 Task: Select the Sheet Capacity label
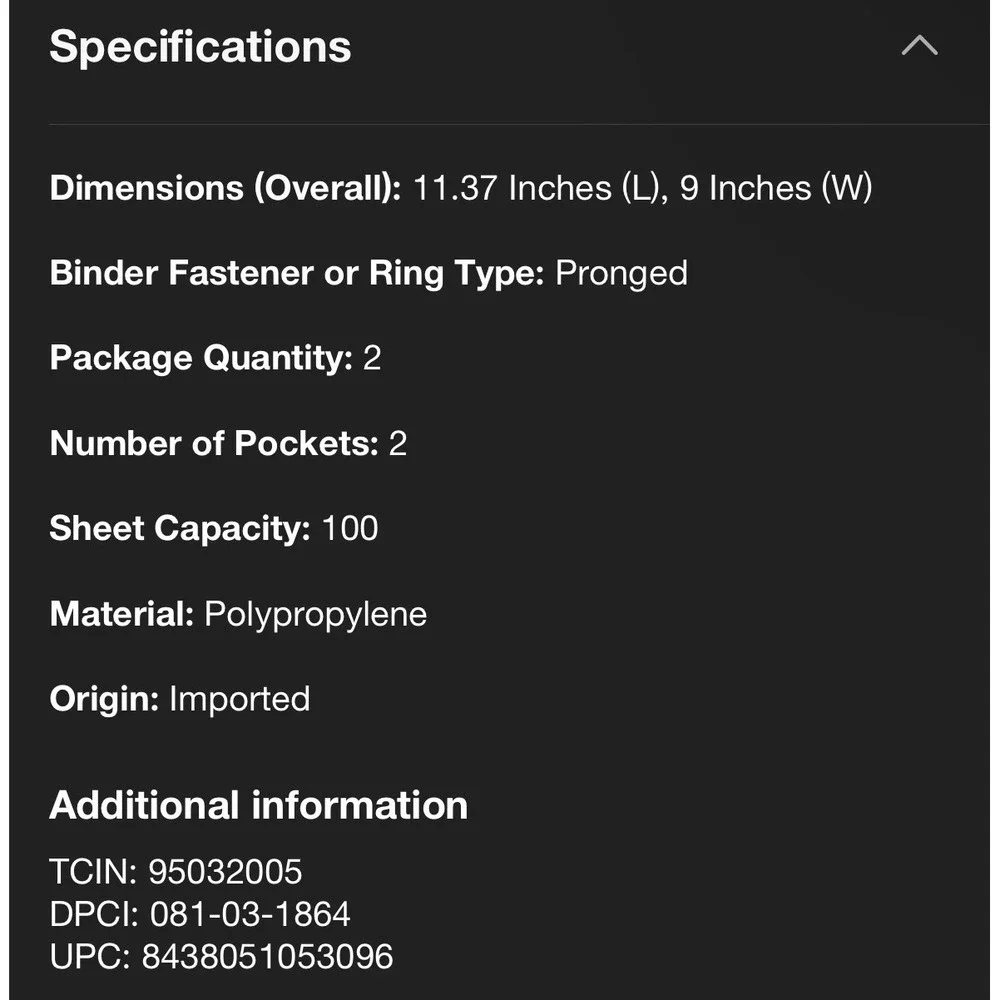click(179, 528)
